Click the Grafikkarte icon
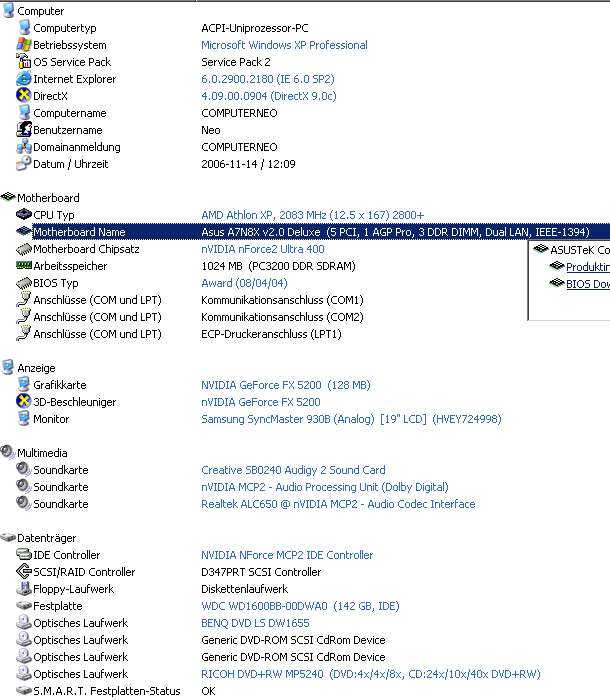This screenshot has height=700, width=610. pyautogui.click(x=24, y=384)
